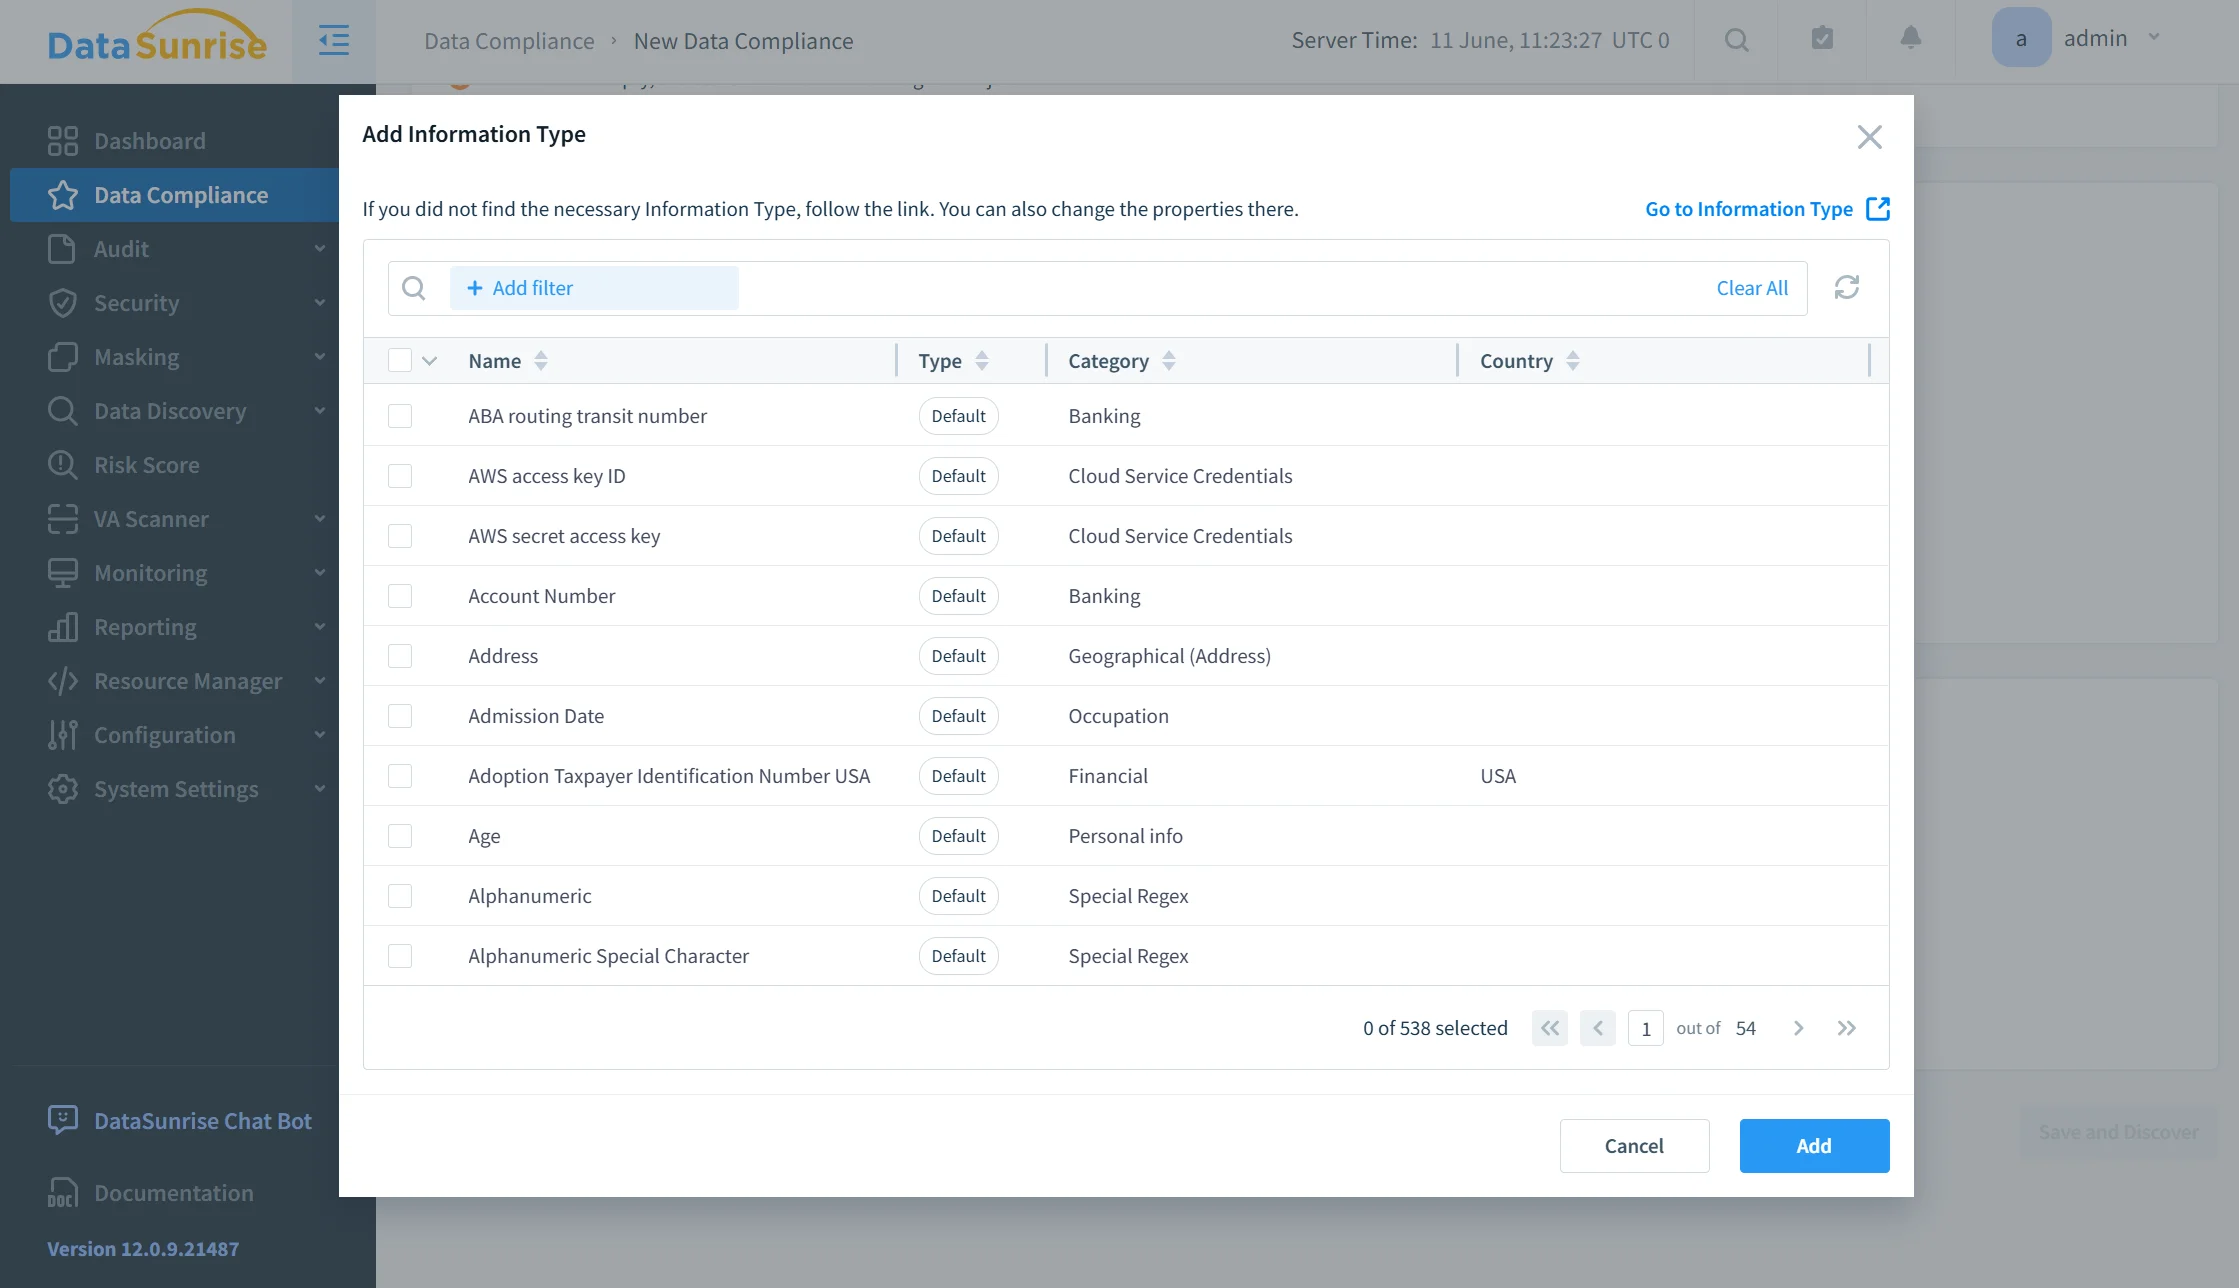Screen dimensions: 2239x1288
Task: Open selection options chevron beside header checkbox
Action: 430,361
